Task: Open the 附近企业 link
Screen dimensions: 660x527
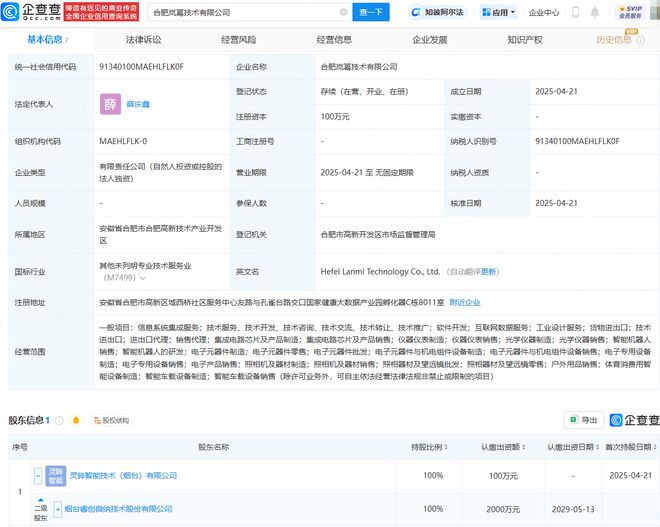Action: (x=465, y=302)
